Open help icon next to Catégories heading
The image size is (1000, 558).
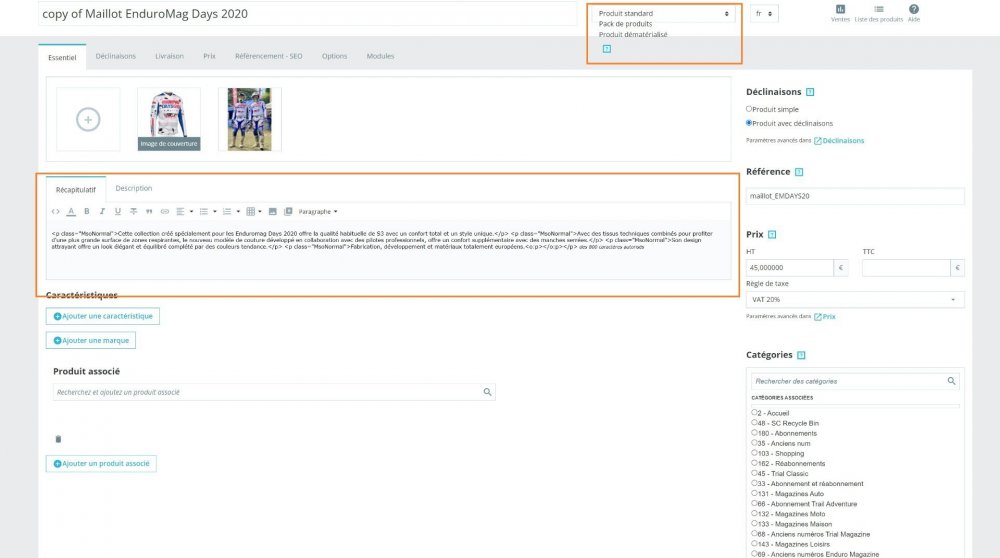pos(801,355)
